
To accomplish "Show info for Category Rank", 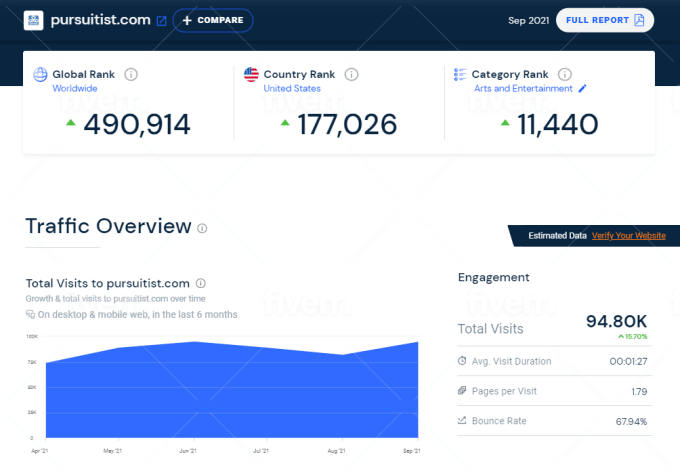I will (x=565, y=75).
